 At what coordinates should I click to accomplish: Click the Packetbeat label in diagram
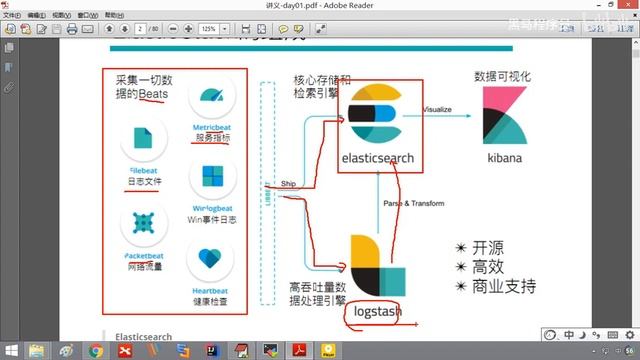[x=144, y=256]
